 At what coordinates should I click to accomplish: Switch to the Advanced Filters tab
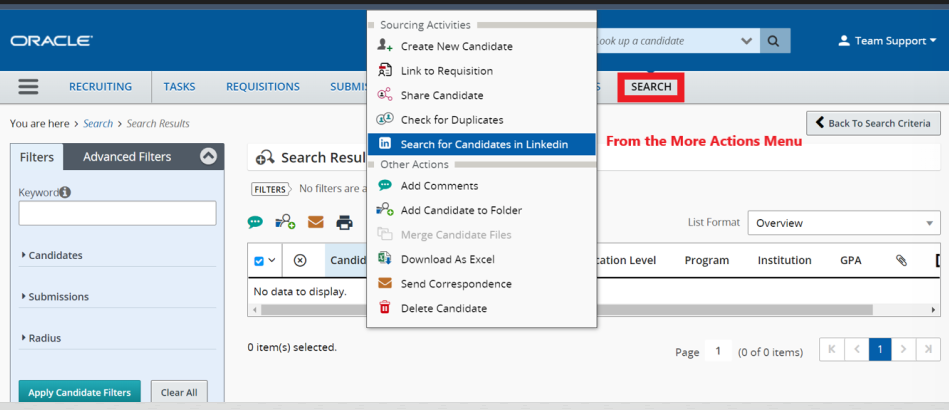(127, 157)
